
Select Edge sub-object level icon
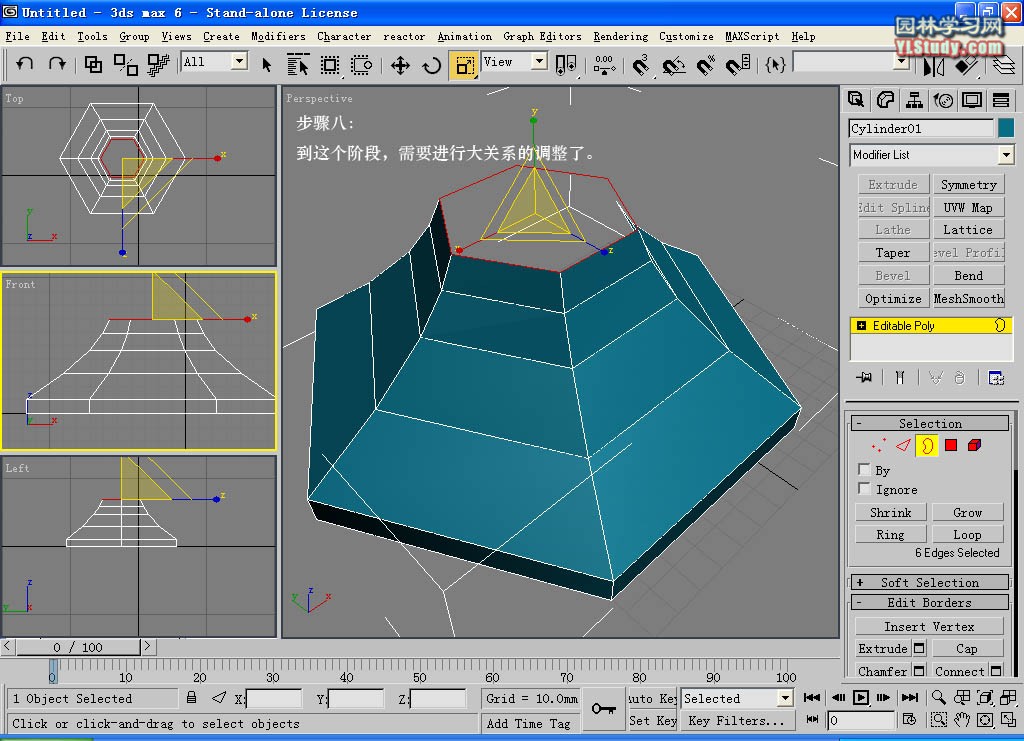click(903, 445)
